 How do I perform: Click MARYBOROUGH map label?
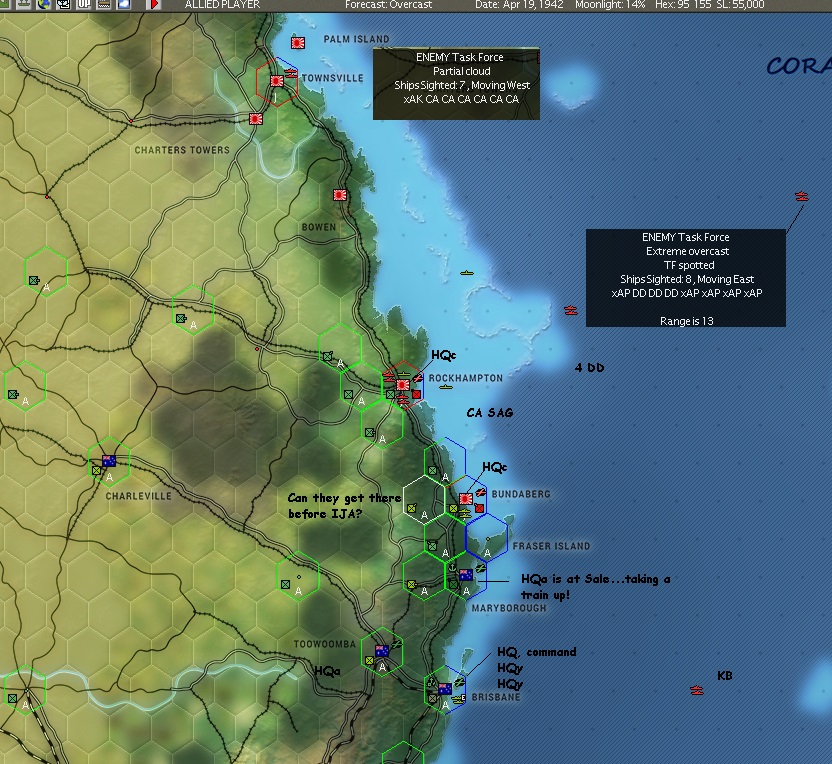509,608
